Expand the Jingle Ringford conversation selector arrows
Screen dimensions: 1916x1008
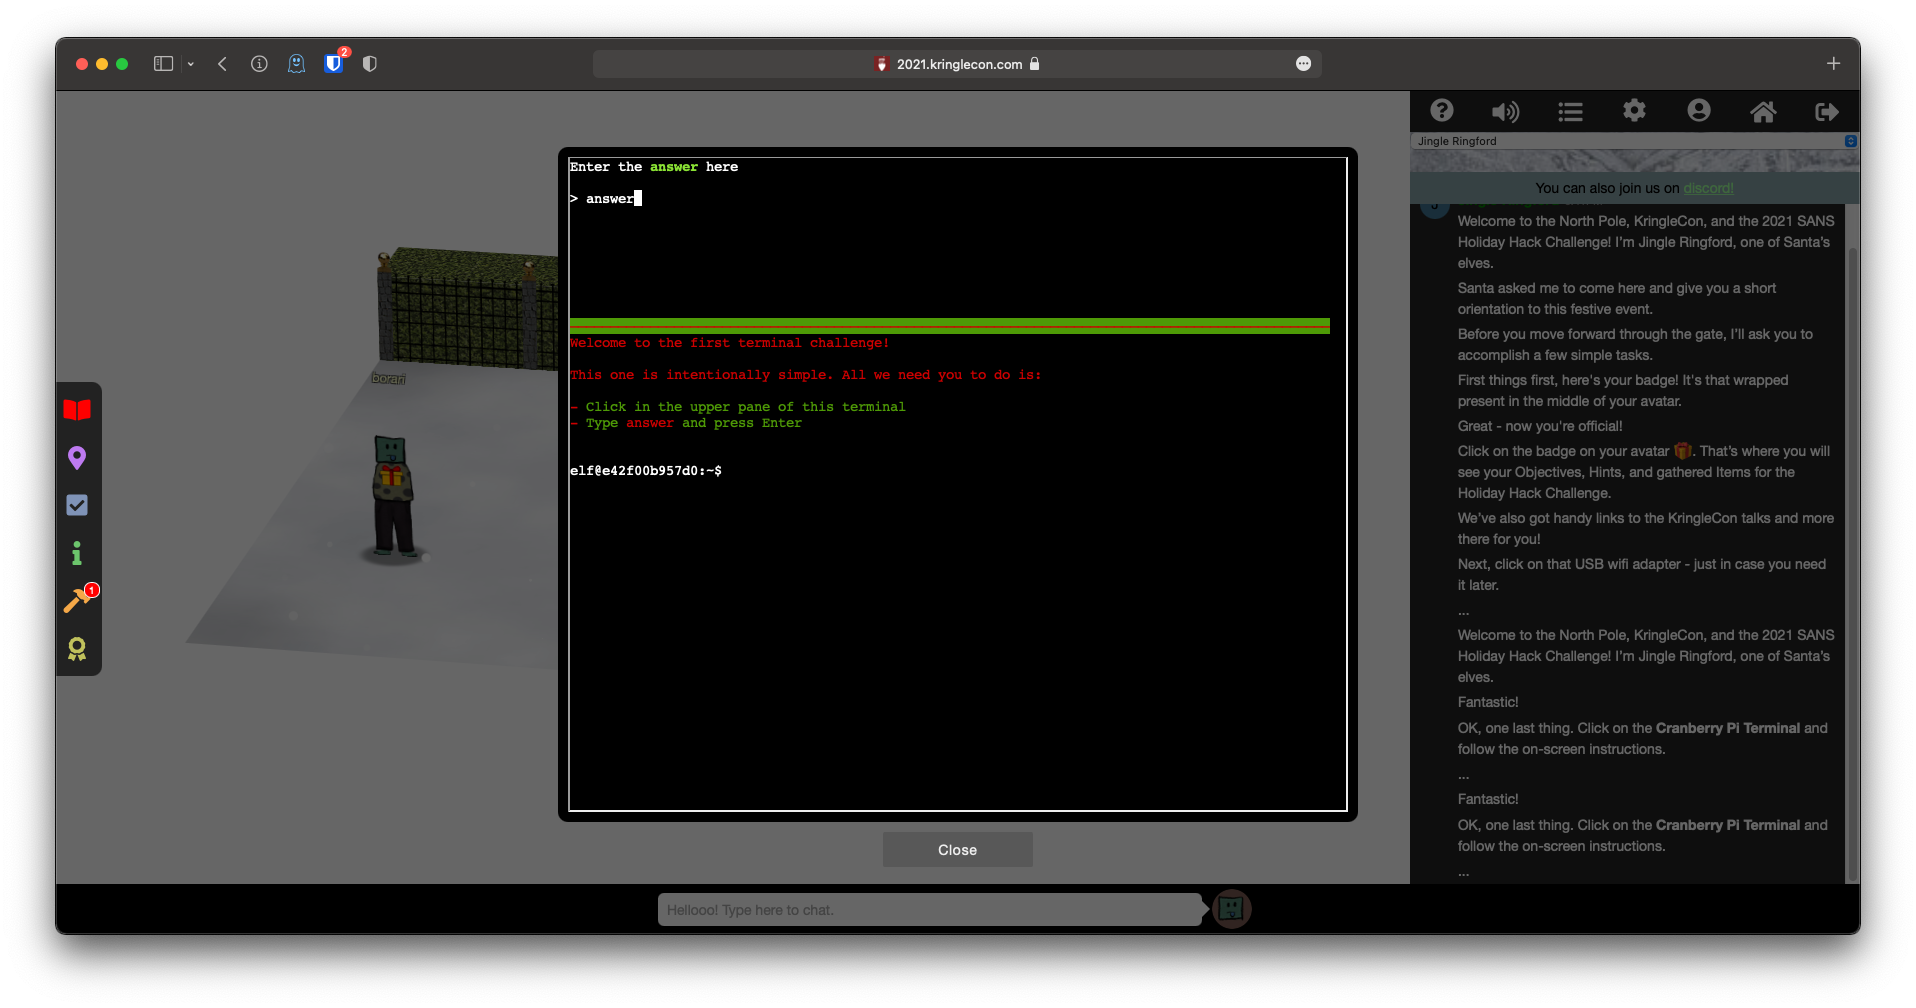1851,141
